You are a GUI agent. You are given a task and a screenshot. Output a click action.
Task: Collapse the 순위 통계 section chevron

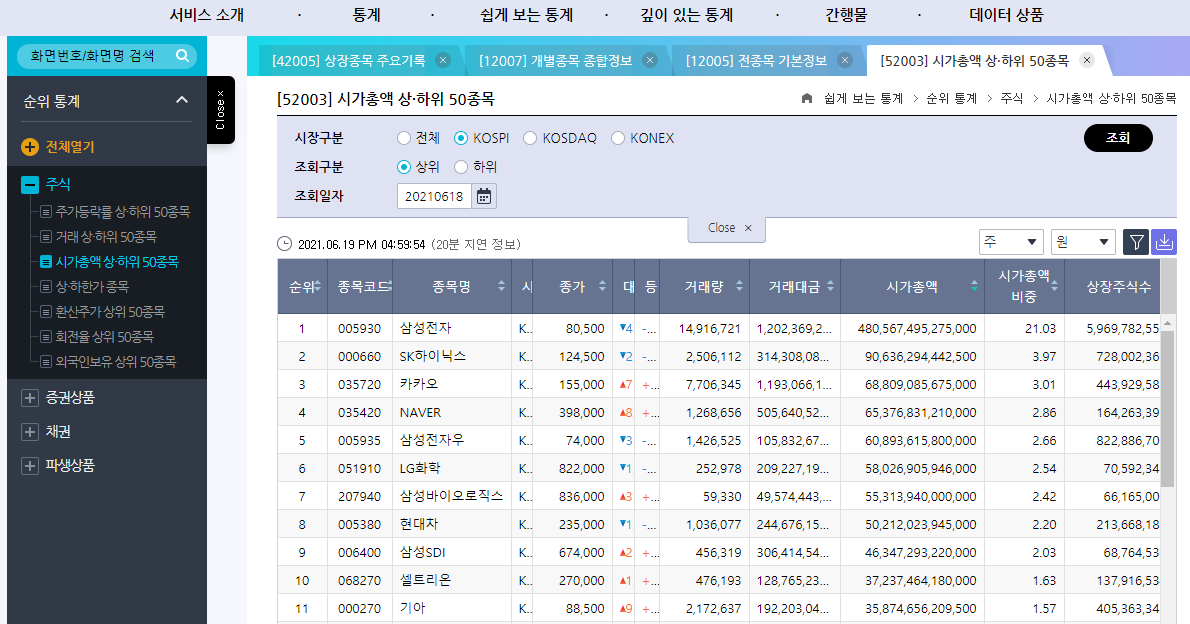tap(182, 100)
